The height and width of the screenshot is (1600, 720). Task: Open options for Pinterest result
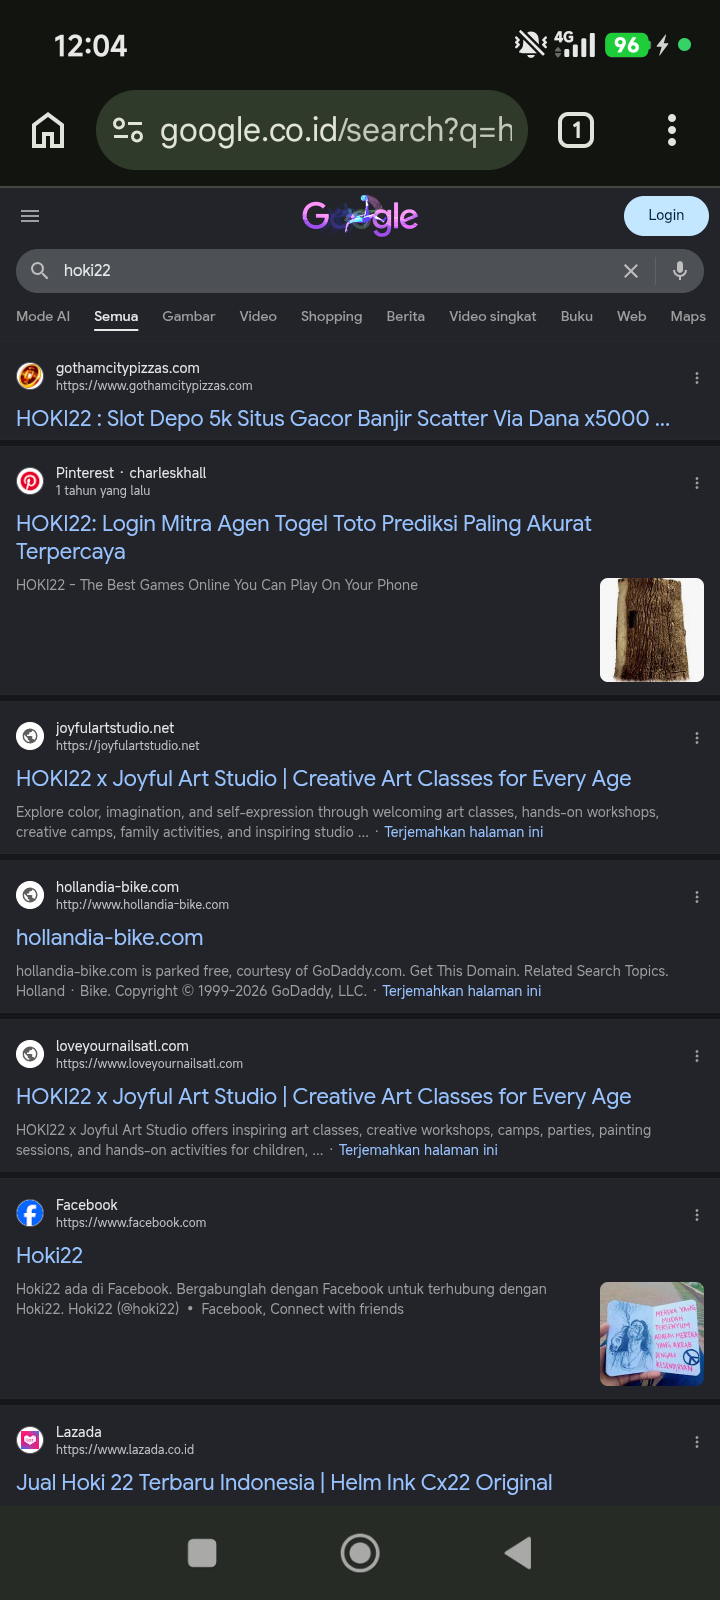[697, 483]
